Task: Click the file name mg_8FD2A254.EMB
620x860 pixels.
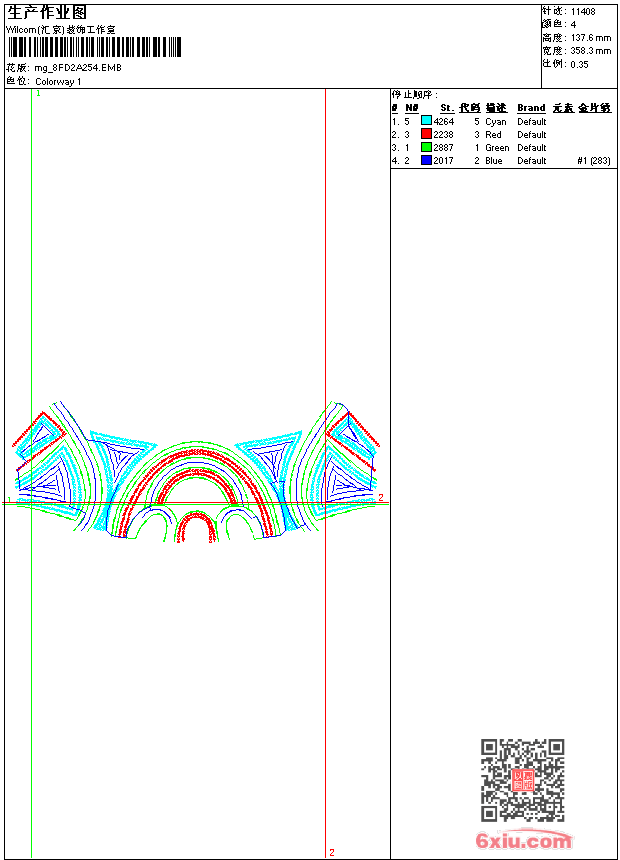Action: (78, 67)
